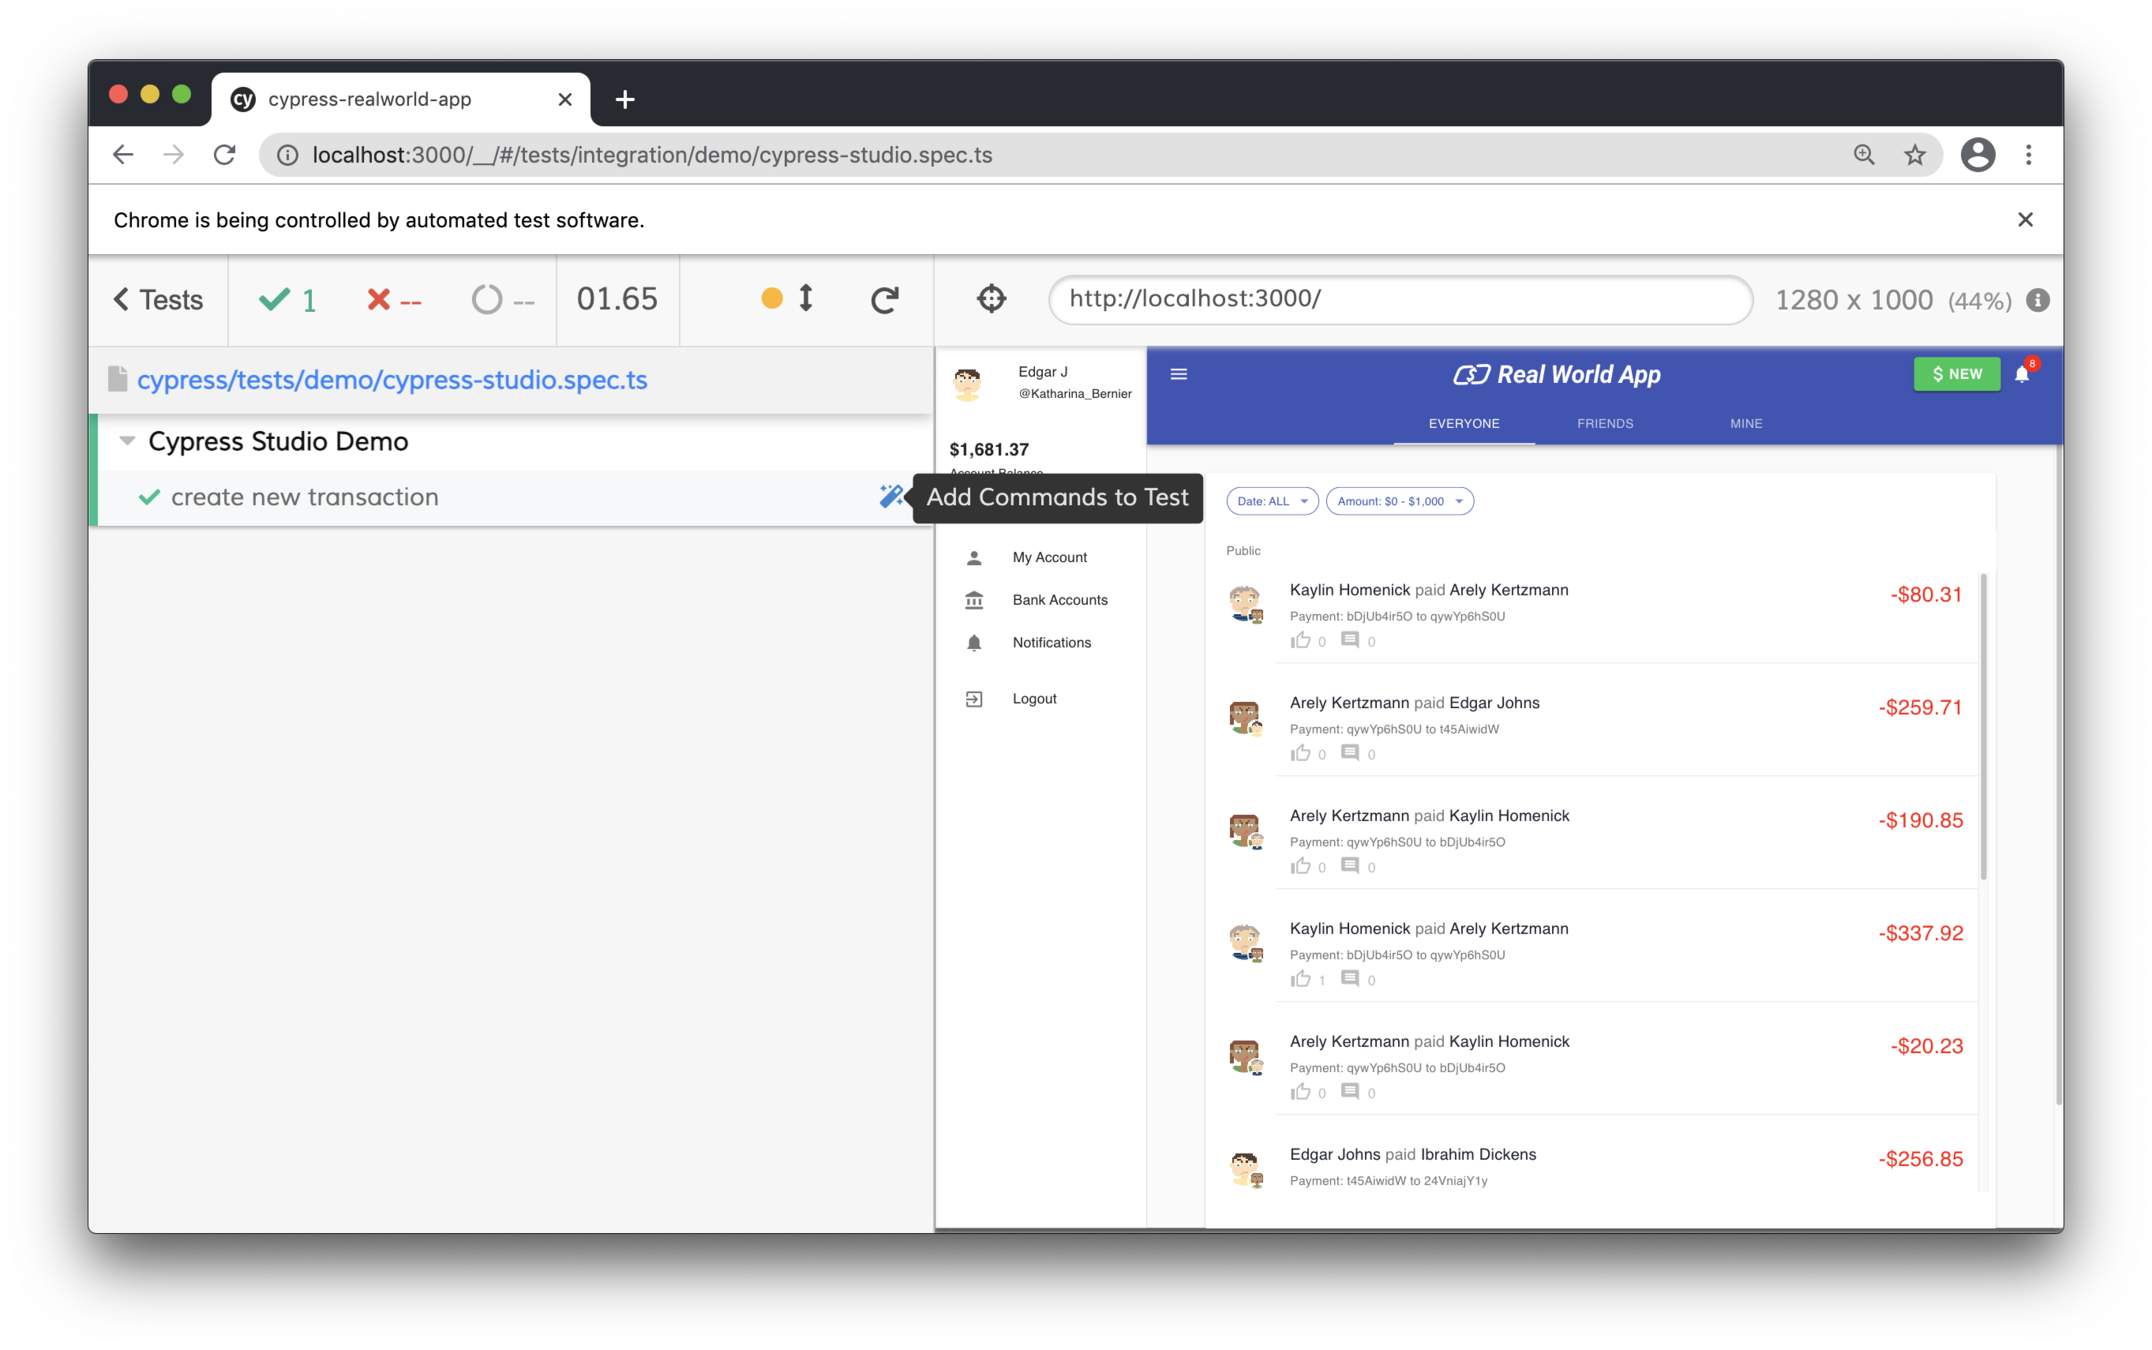Switch to the Mine tab
2152x1350 pixels.
(x=1746, y=424)
